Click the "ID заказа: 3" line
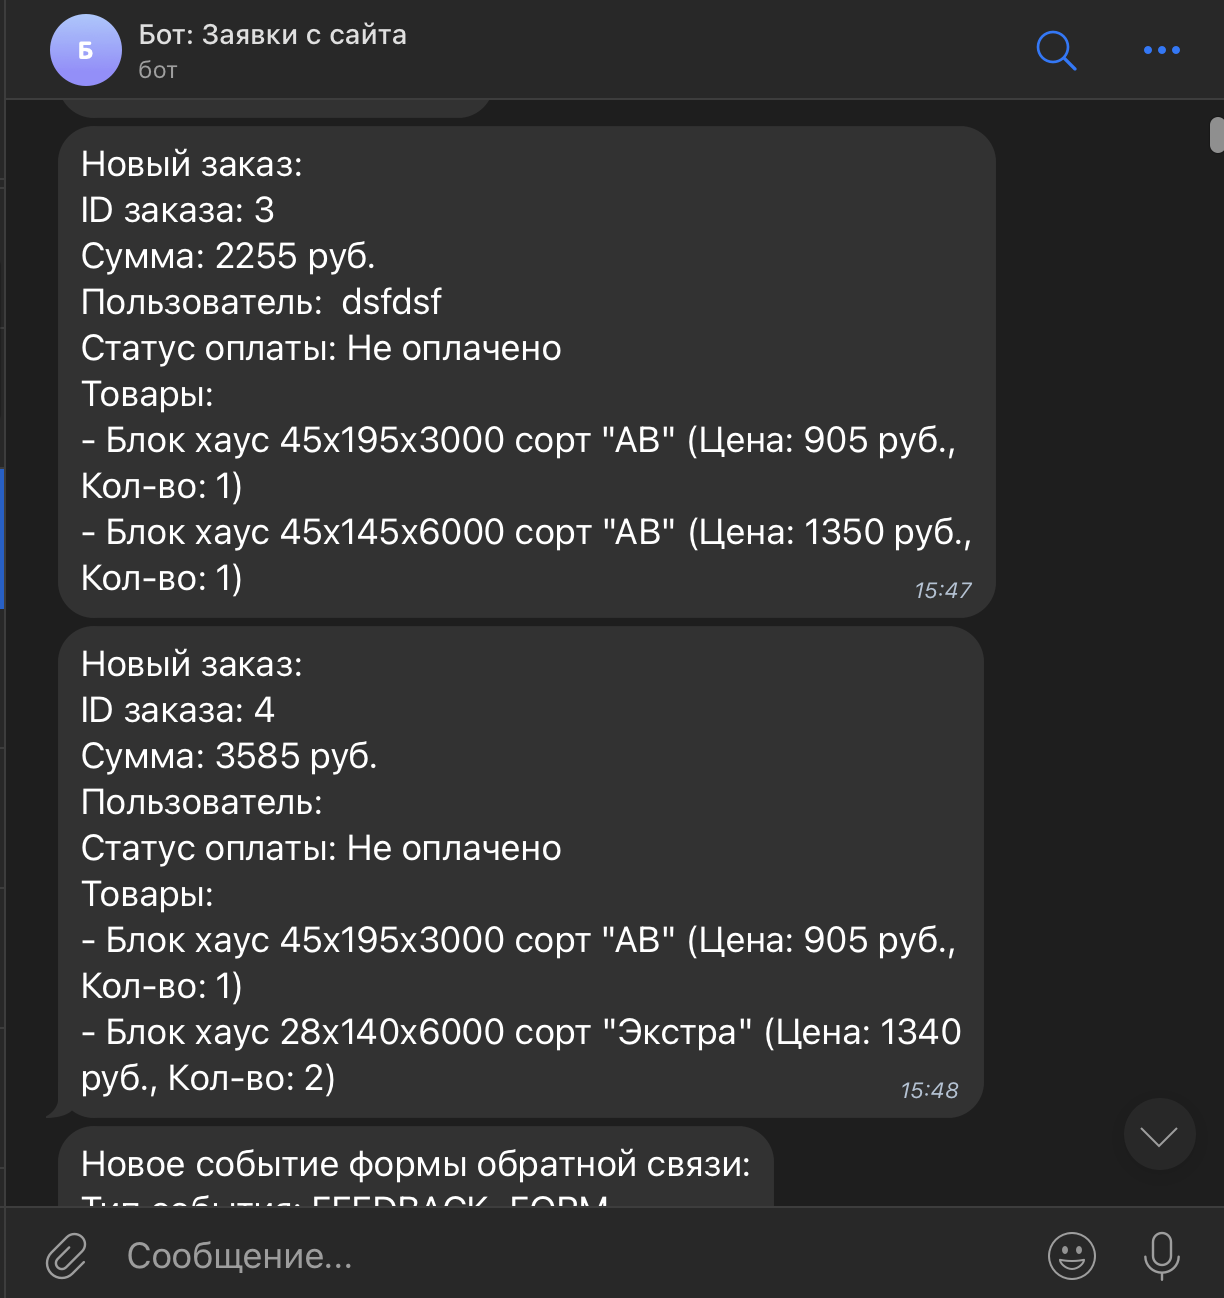This screenshot has height=1298, width=1224. coord(178,210)
